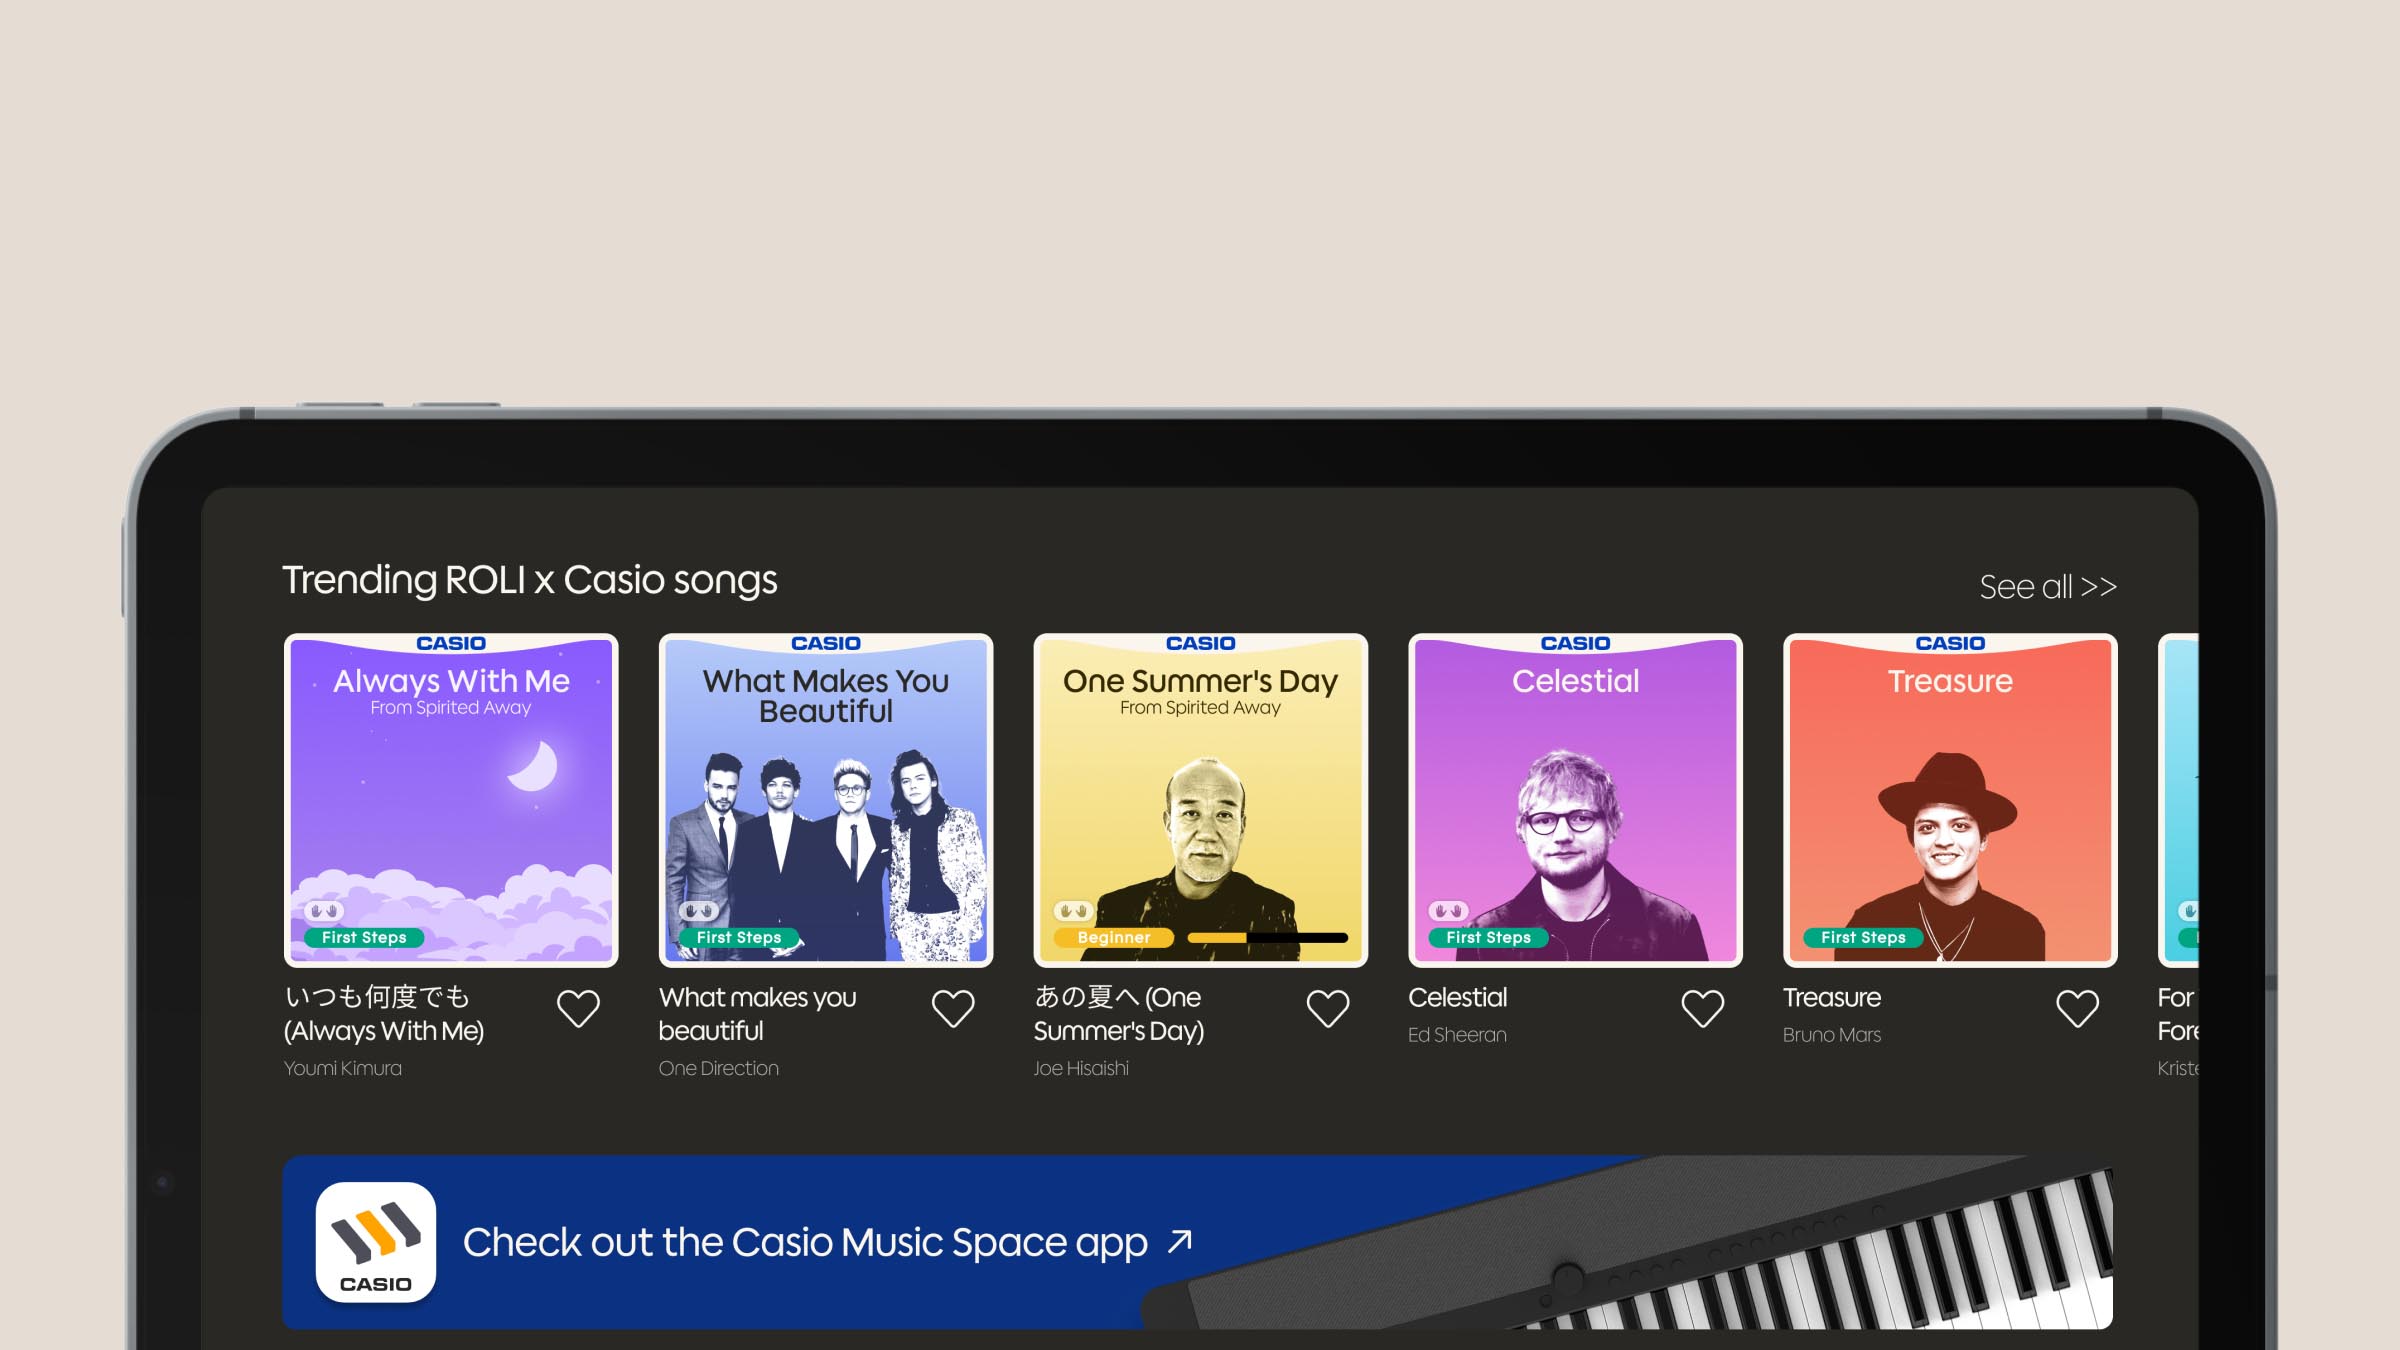Click the Beginner progress bar on One Summer's Day

[1267, 938]
